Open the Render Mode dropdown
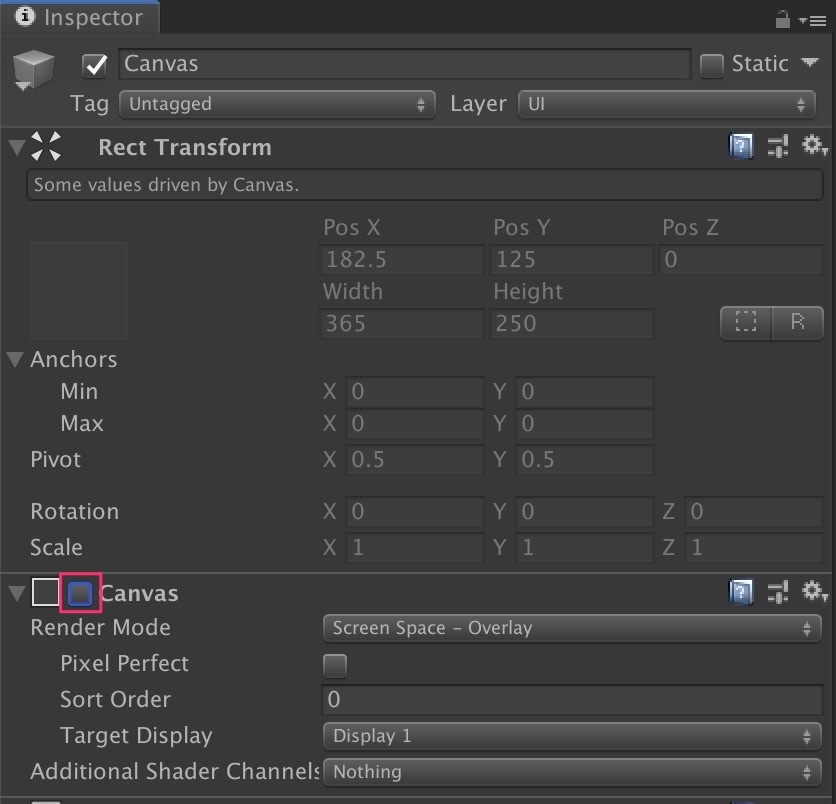 (x=571, y=628)
